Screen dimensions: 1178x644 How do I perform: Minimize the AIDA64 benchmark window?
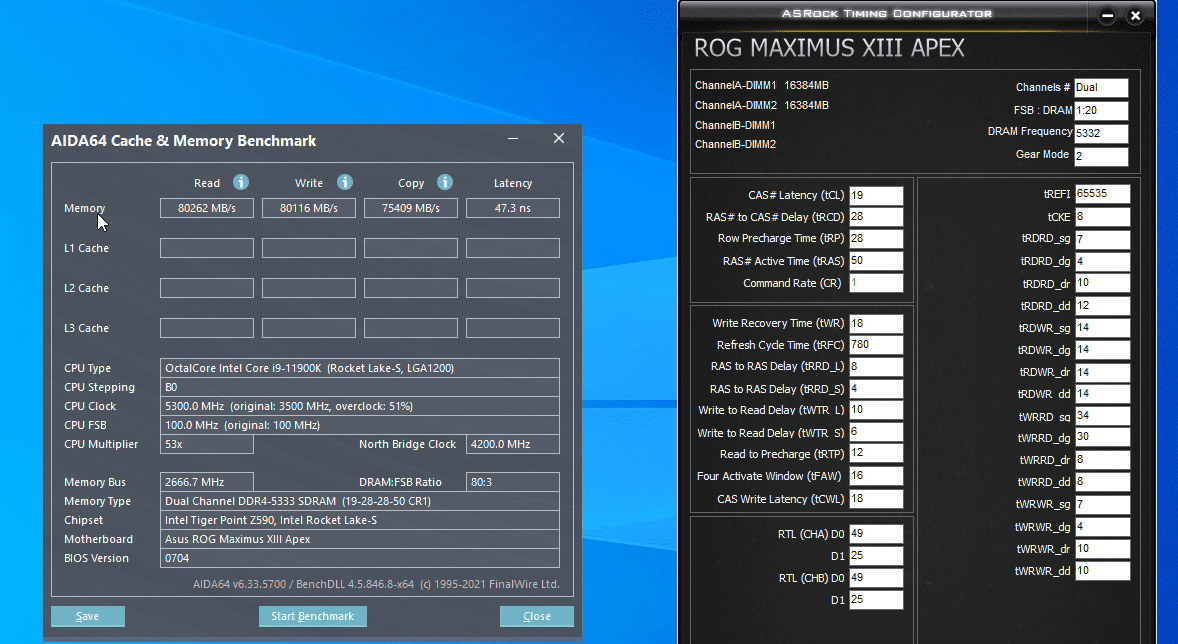[513, 138]
